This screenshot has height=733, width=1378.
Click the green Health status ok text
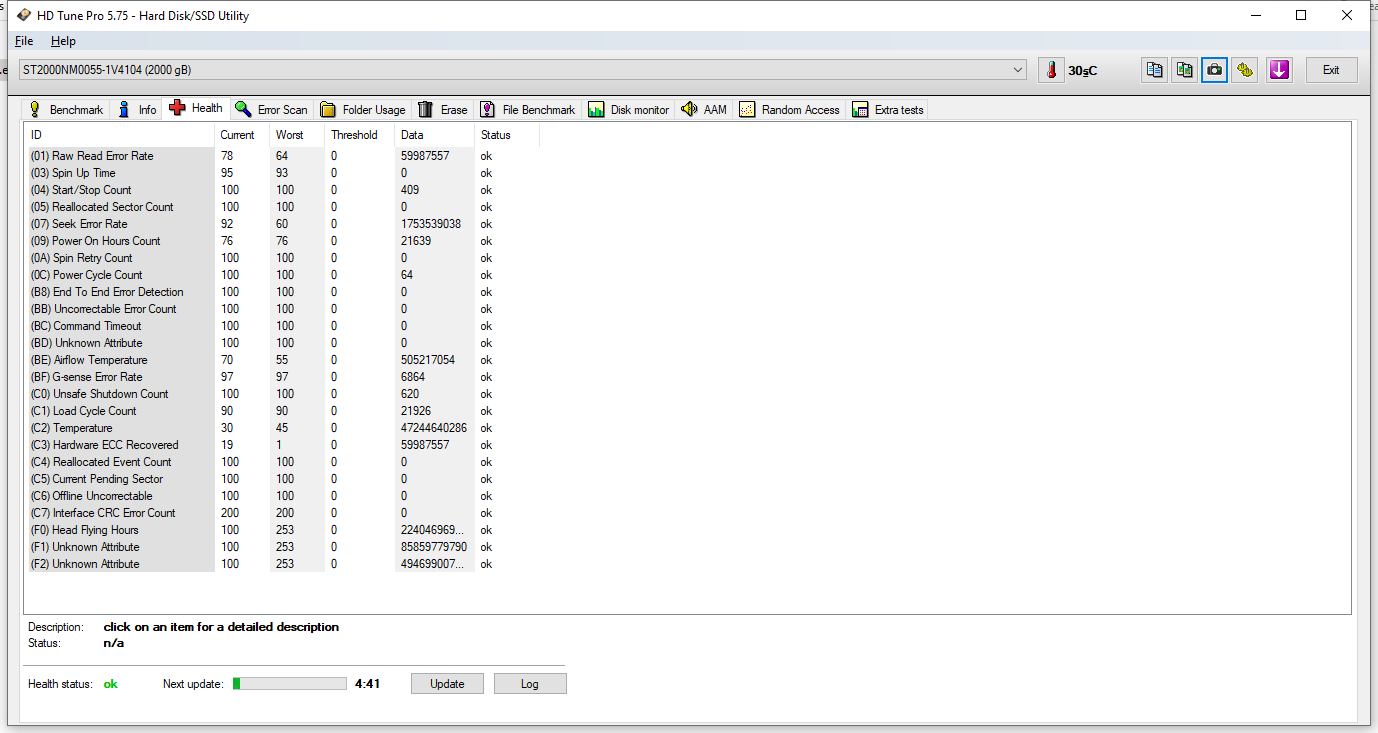click(111, 684)
